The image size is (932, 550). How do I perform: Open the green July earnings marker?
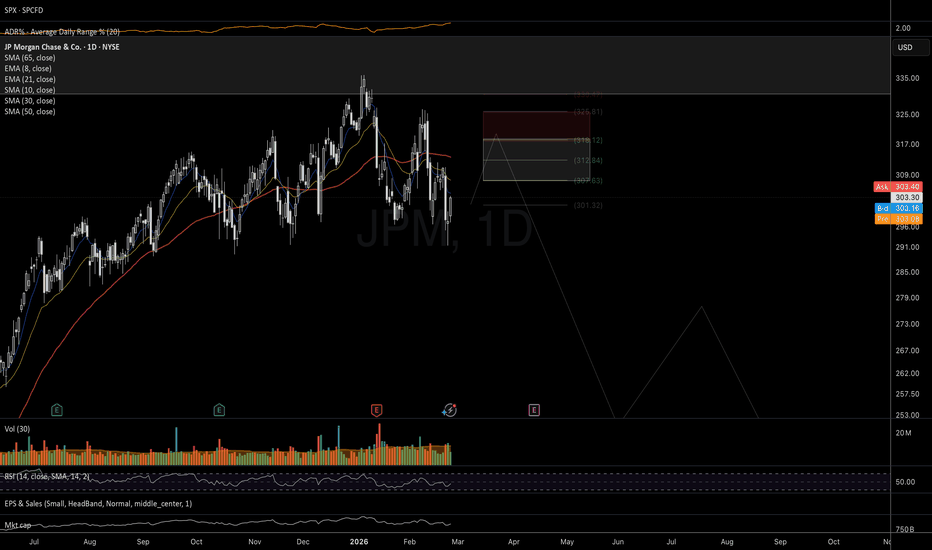(x=56, y=410)
